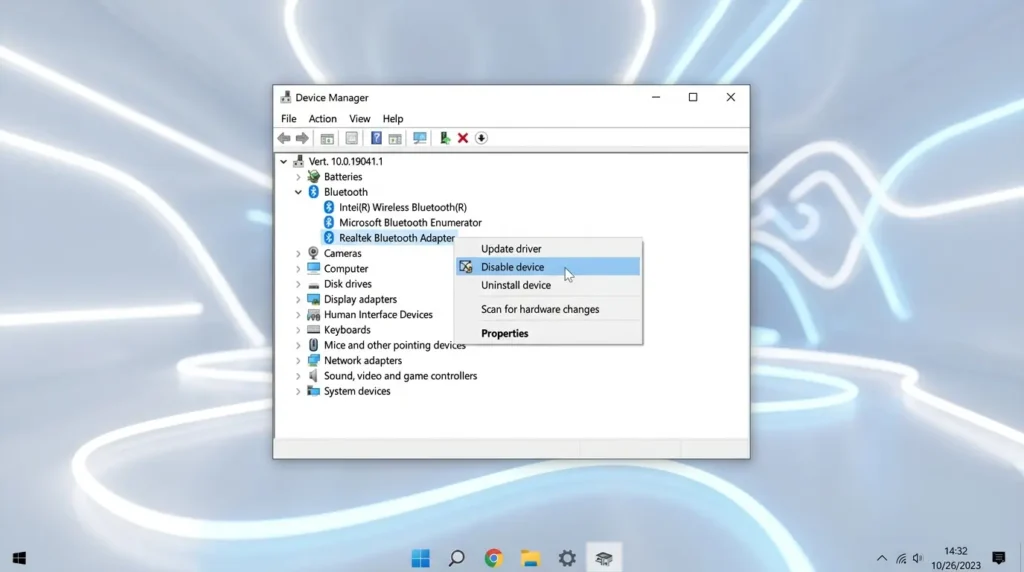Click the Bluetooth icon beside Intel(R) Wireless Bluetooth(R)
The height and width of the screenshot is (572, 1024).
pyautogui.click(x=329, y=207)
